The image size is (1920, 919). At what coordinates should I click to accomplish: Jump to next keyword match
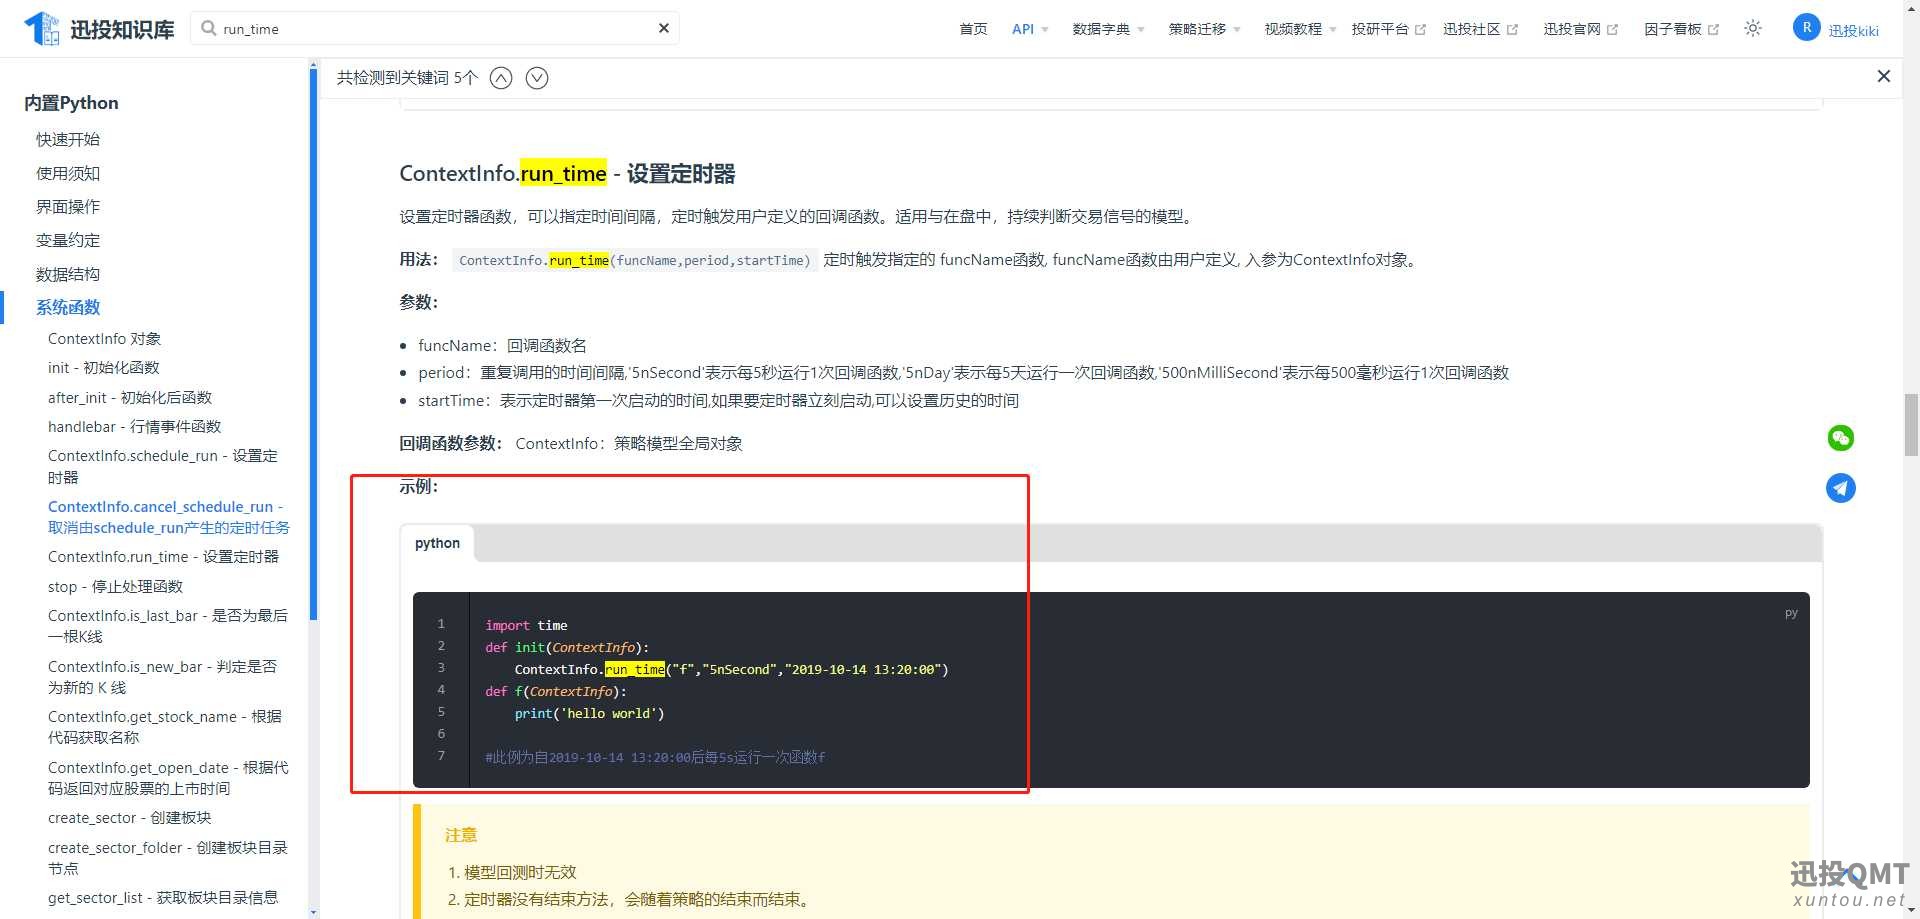point(537,78)
